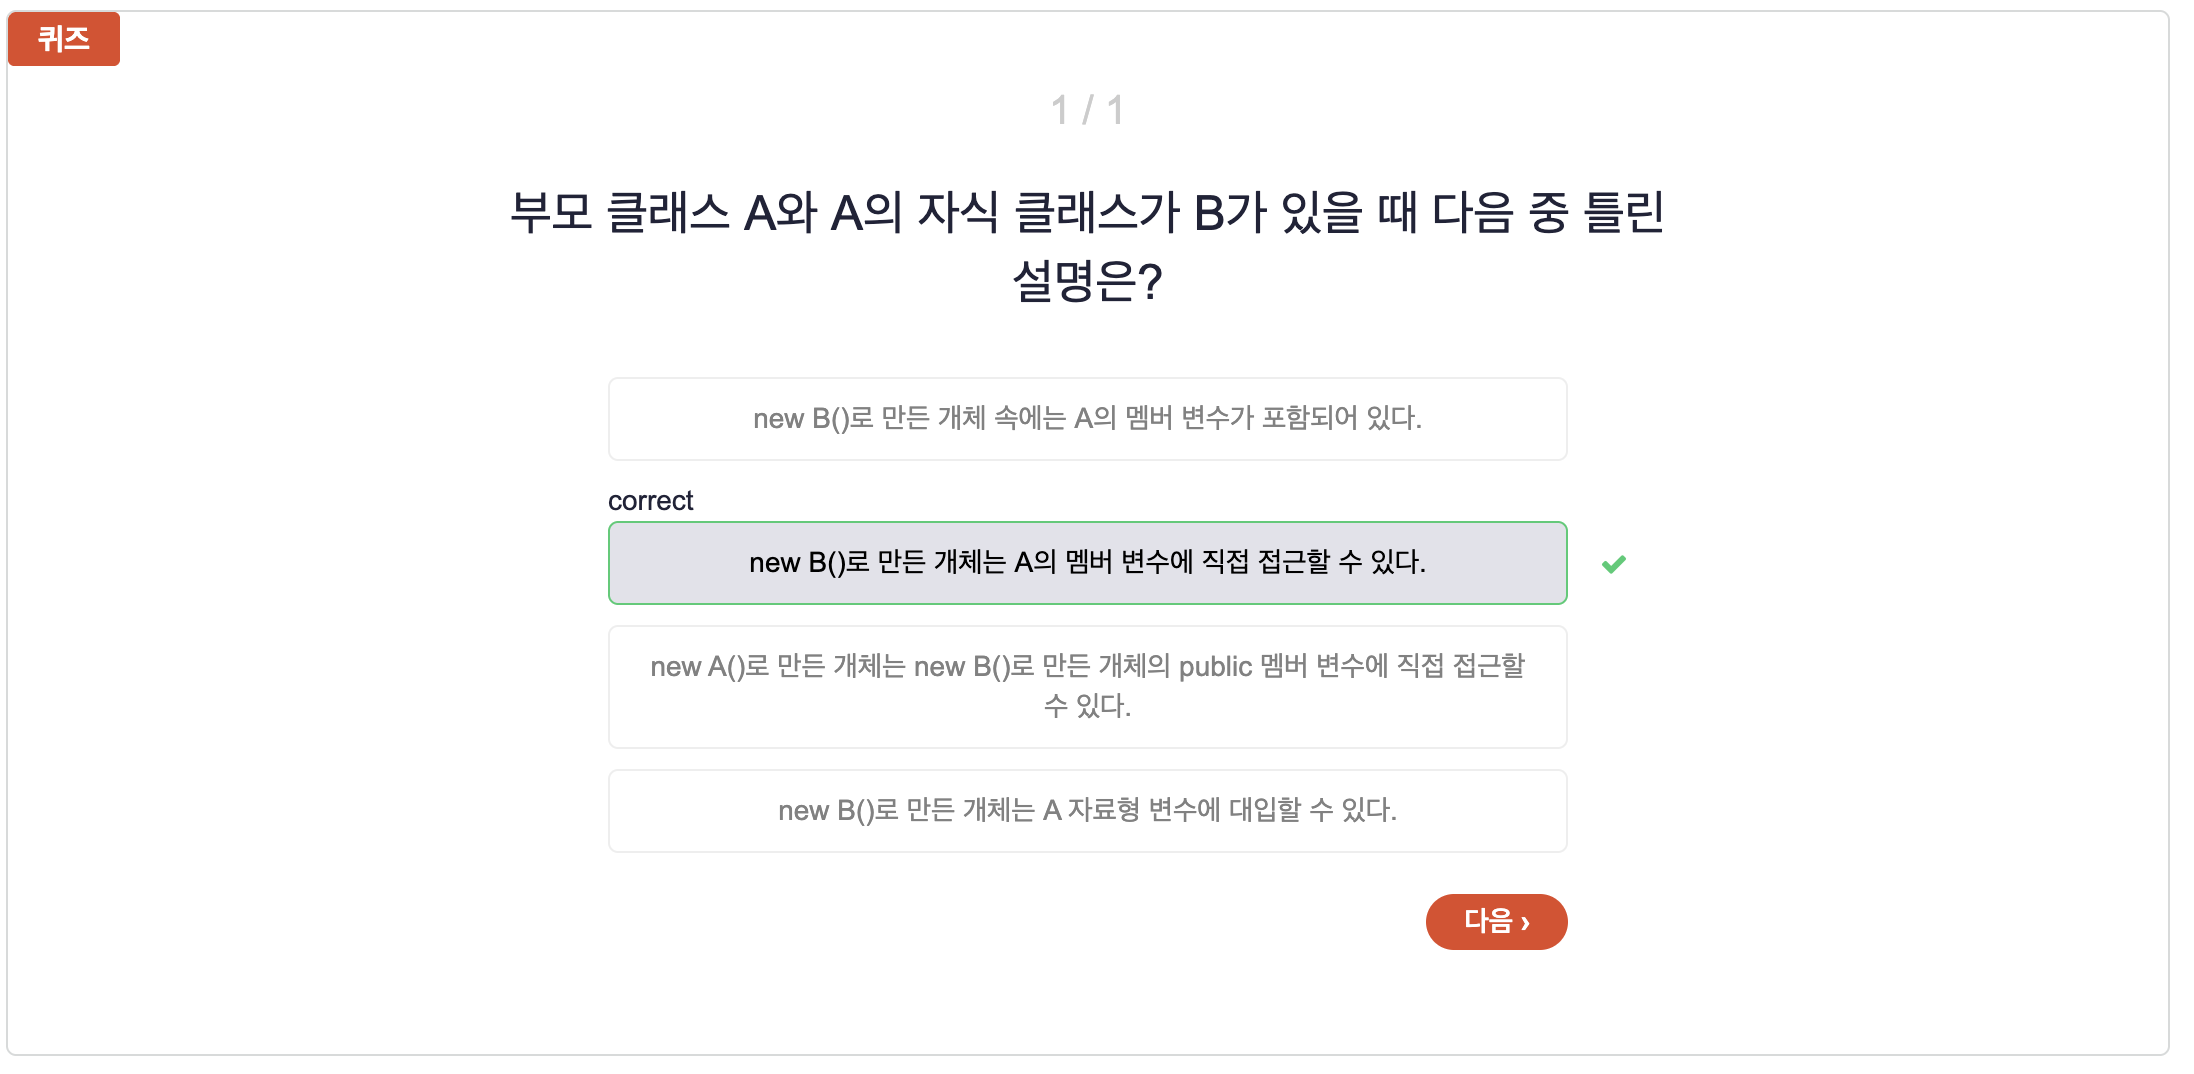The height and width of the screenshot is (1074, 2194).
Task: Go to the next question with 다음
Action: pos(1496,922)
